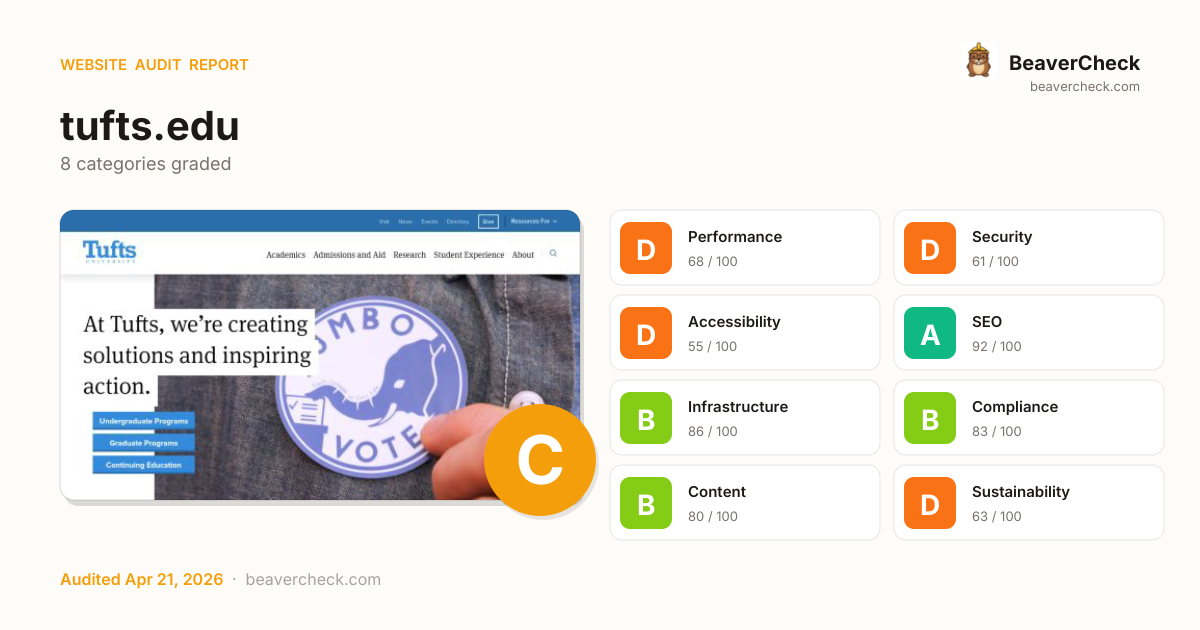Click the Graduate Programs button
This screenshot has height=630, width=1200.
(x=144, y=443)
